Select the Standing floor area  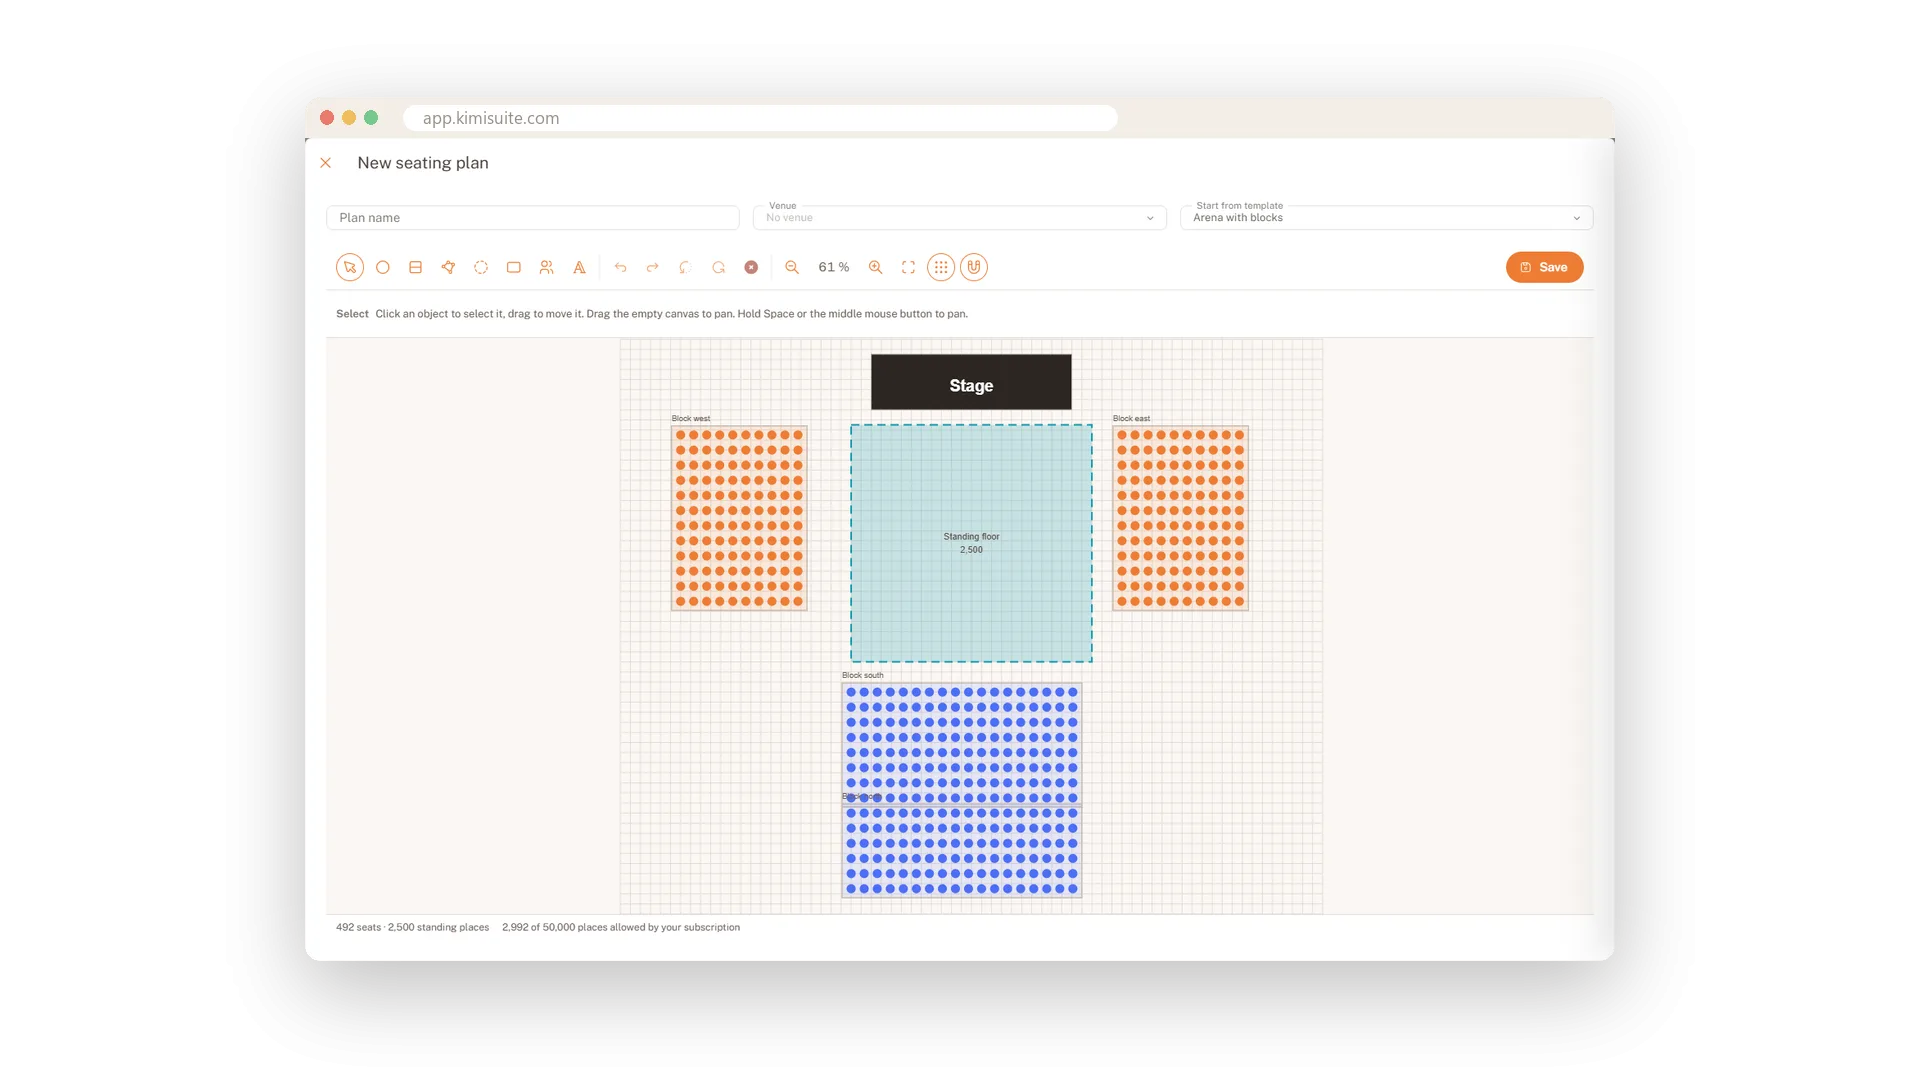(x=971, y=543)
